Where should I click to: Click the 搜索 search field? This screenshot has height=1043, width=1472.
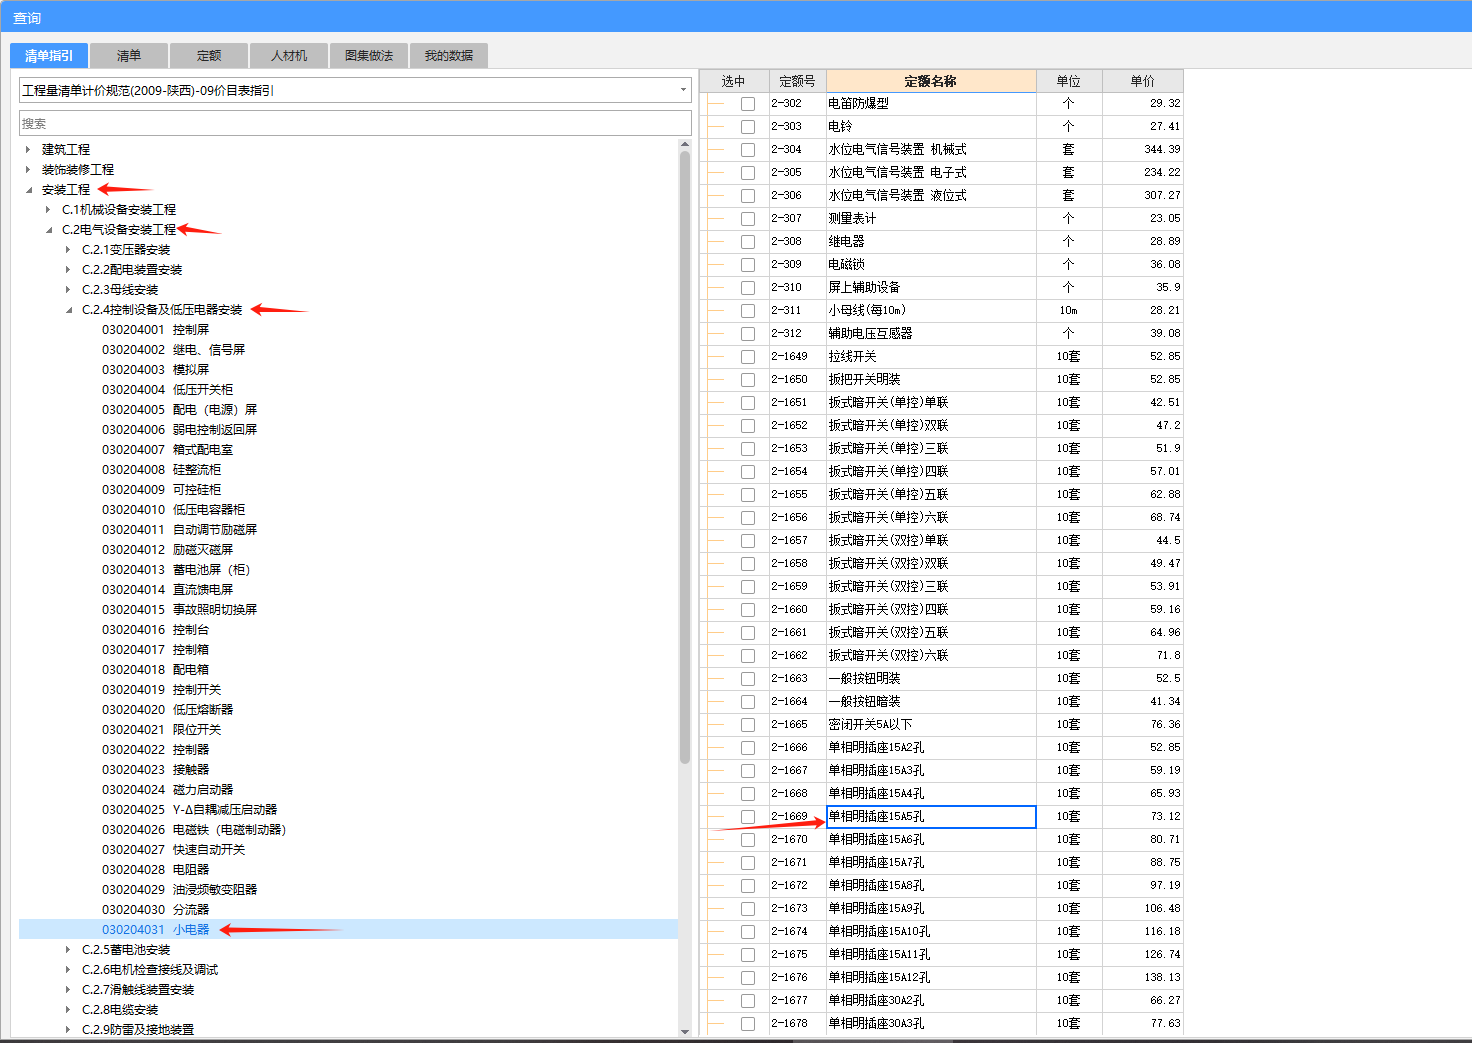point(355,123)
